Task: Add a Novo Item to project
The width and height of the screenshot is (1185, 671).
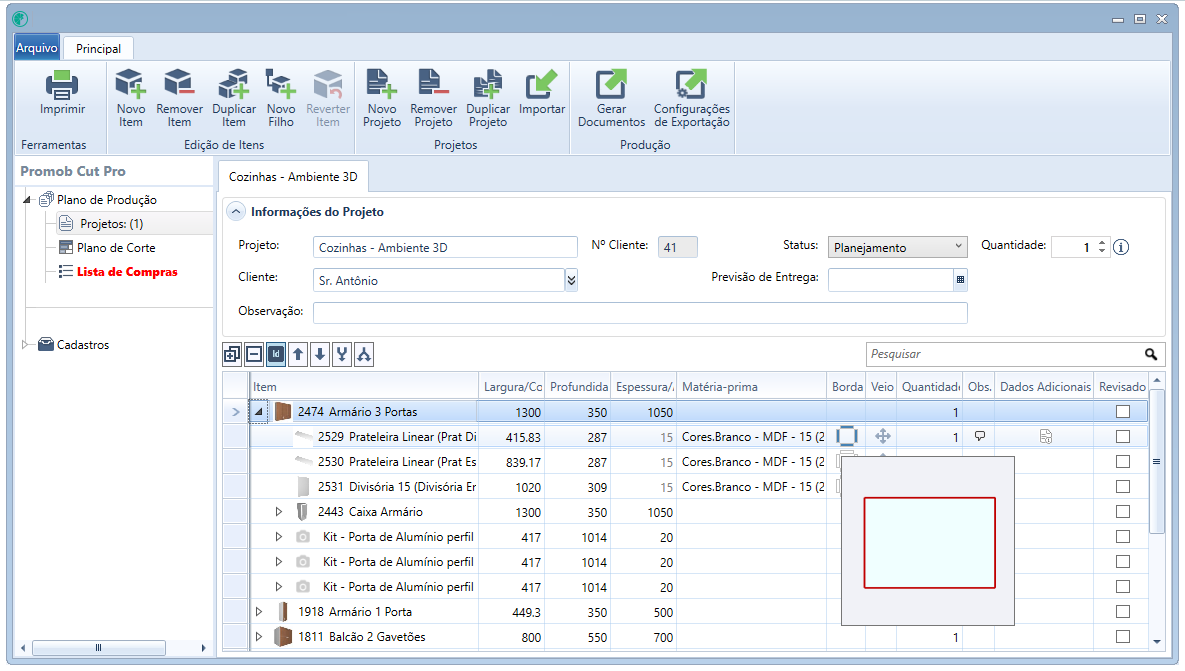Action: (131, 98)
